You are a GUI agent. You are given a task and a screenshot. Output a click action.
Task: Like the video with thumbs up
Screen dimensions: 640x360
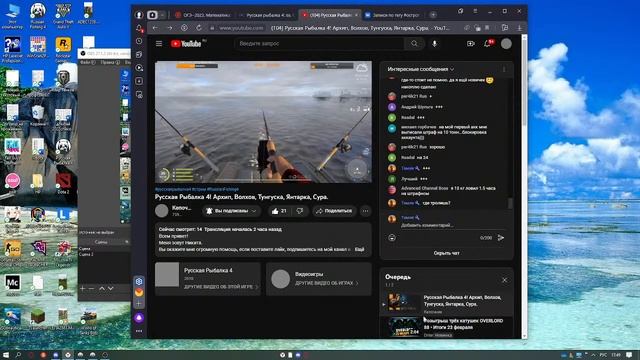pos(279,211)
